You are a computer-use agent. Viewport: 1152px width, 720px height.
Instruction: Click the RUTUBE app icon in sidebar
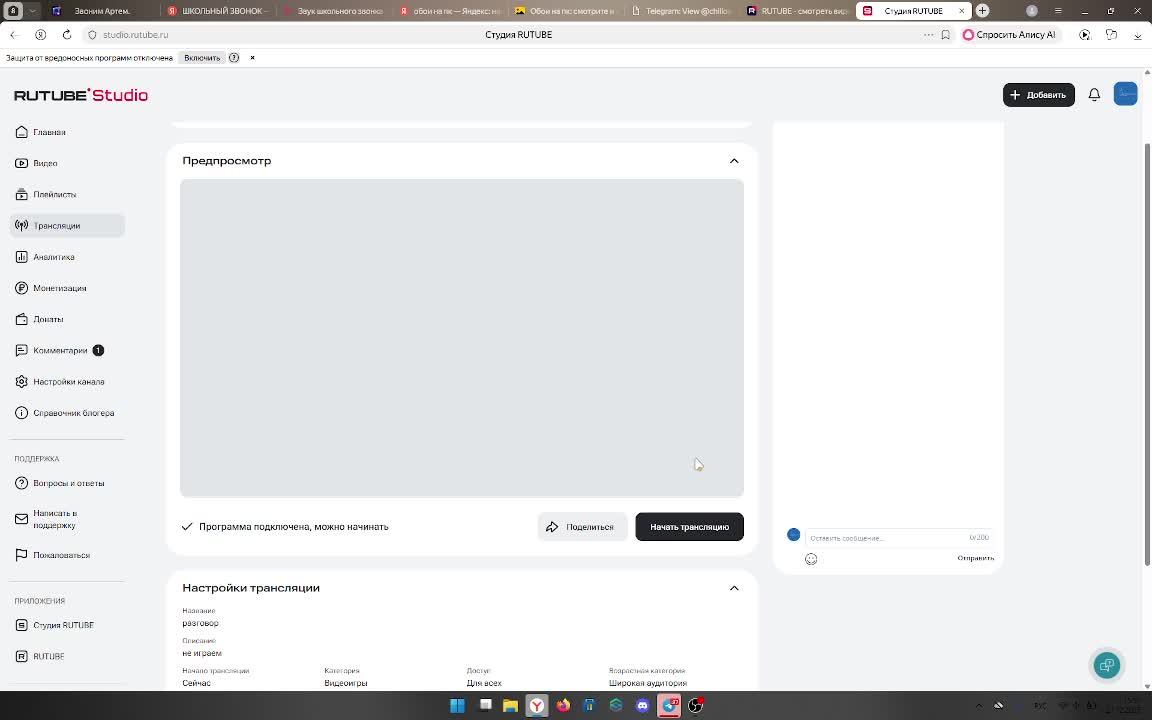point(21,656)
